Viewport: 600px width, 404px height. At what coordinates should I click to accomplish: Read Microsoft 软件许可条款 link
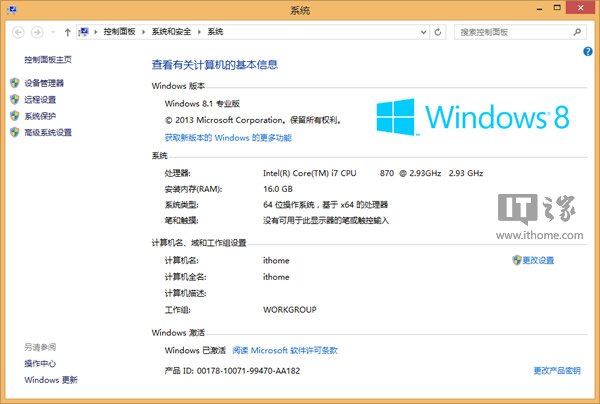(x=285, y=350)
